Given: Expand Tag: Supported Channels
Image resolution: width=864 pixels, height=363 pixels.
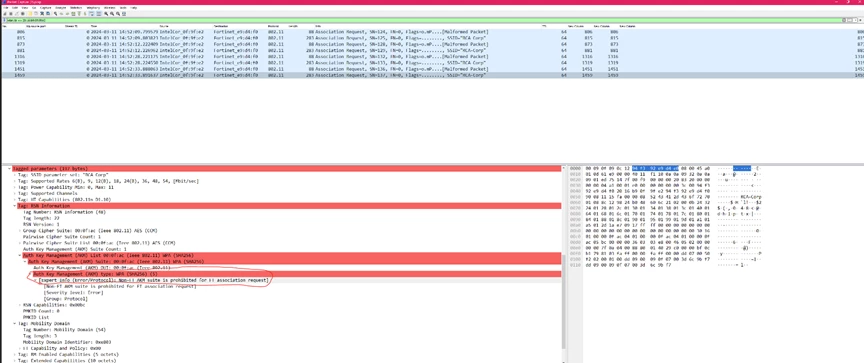Looking at the screenshot, I should point(15,193).
